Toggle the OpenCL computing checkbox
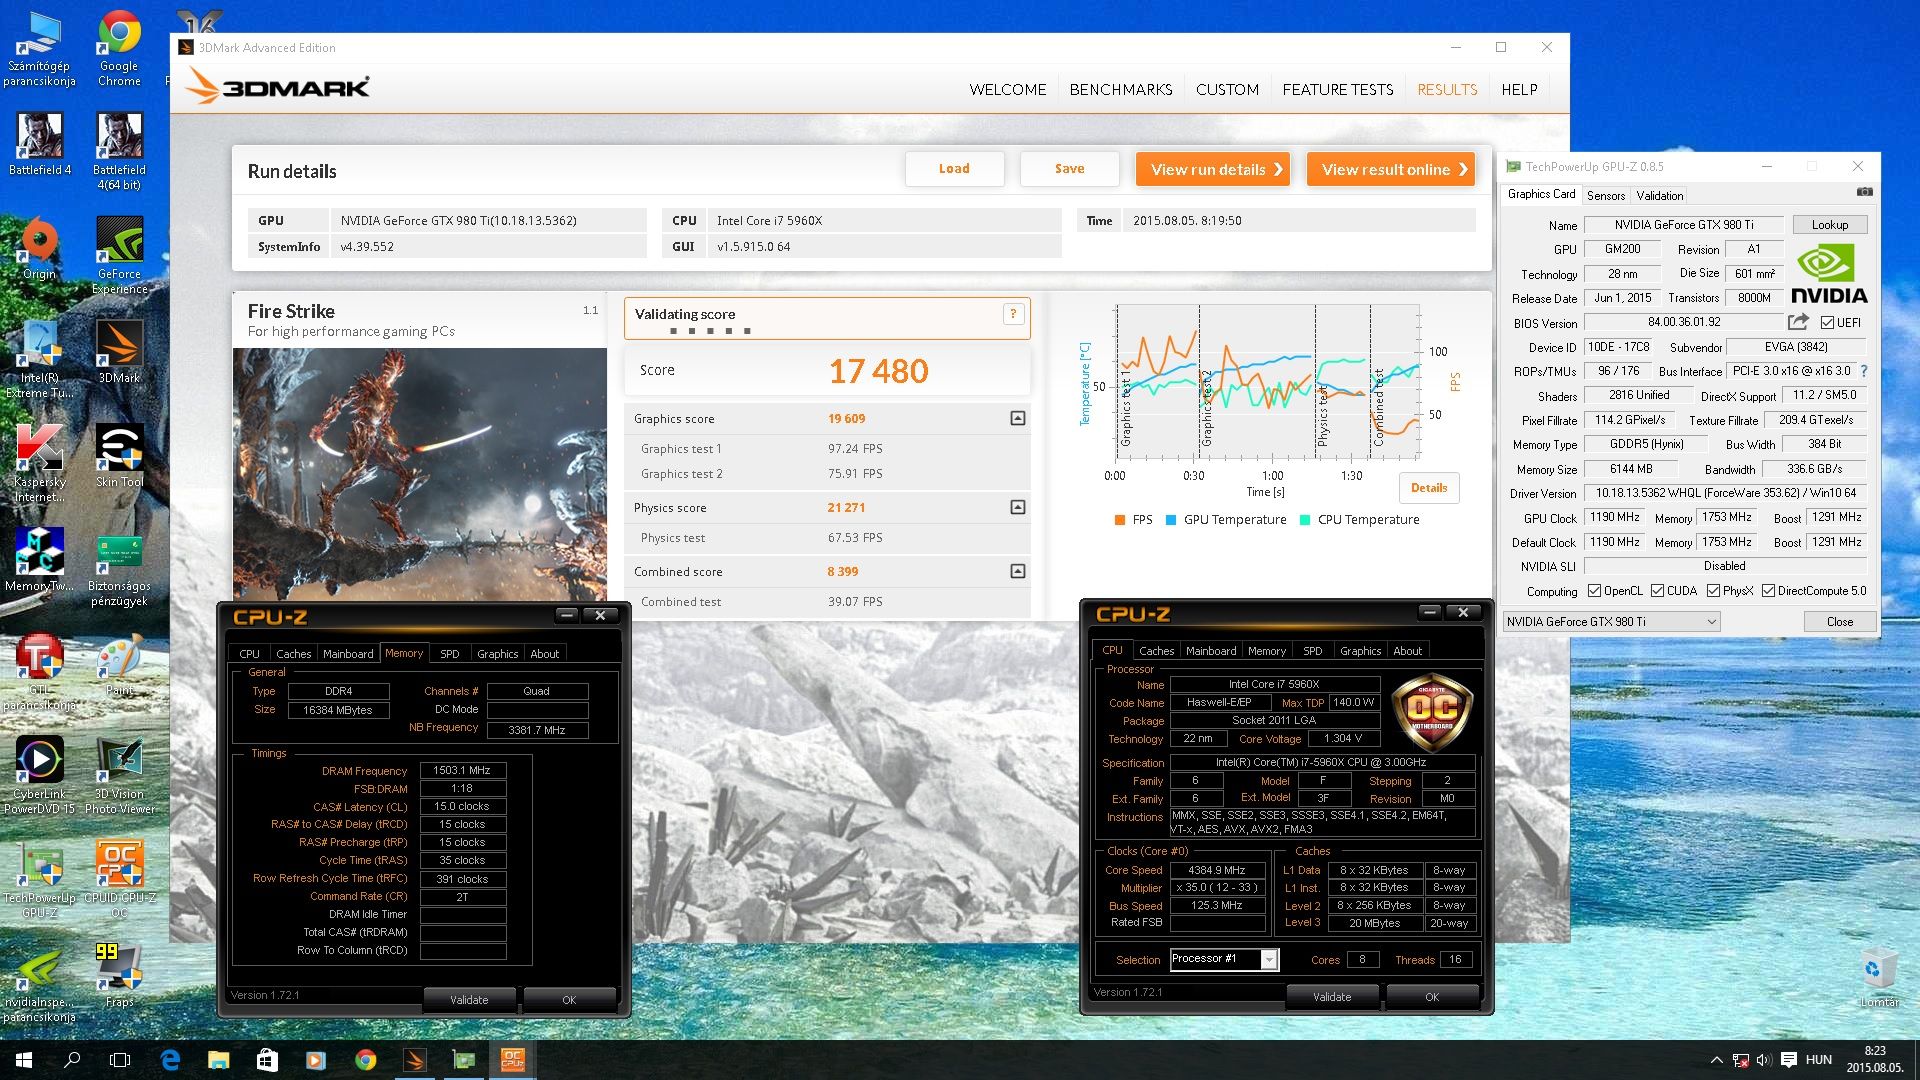The image size is (1920, 1080). pos(1594,591)
